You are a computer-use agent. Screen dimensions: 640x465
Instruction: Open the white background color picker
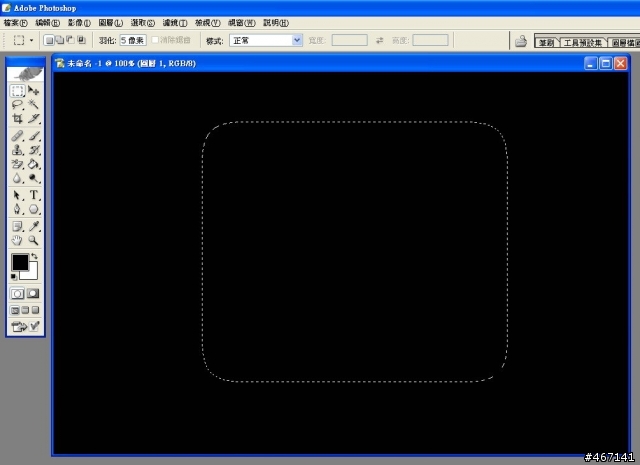point(32,275)
